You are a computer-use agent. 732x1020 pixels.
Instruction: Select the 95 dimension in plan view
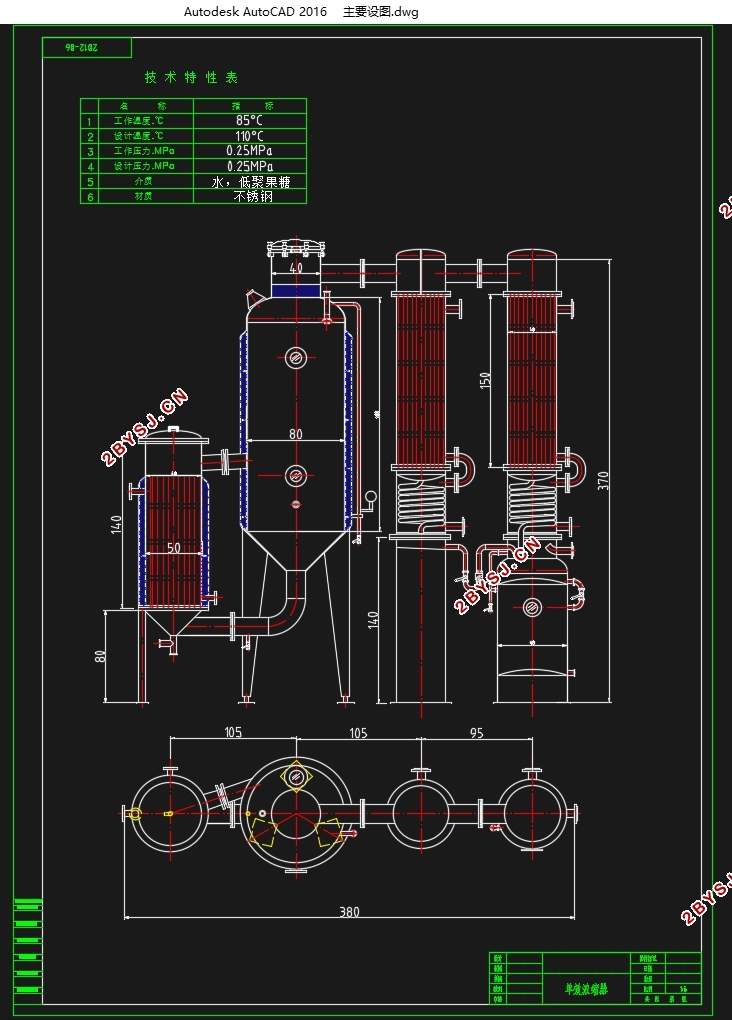[476, 733]
